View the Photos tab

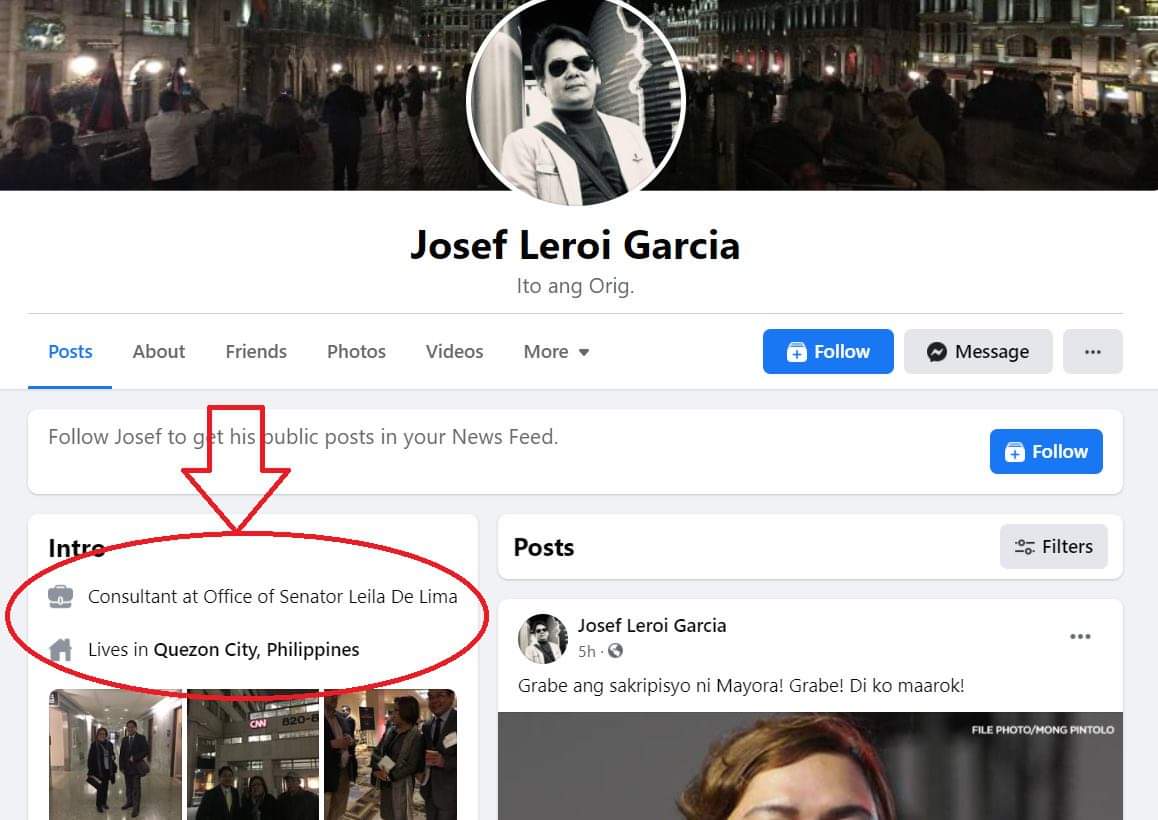click(356, 352)
